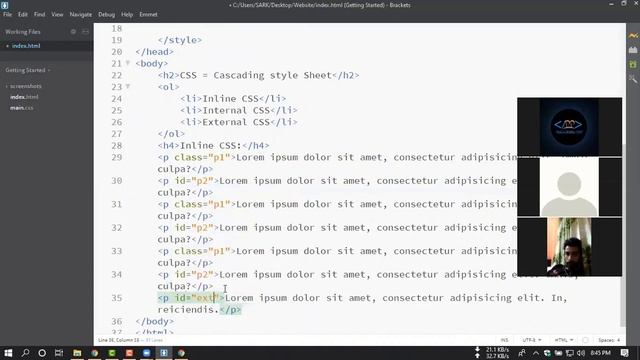
Task: Open the Windows Start menu
Action: click(x=8, y=353)
